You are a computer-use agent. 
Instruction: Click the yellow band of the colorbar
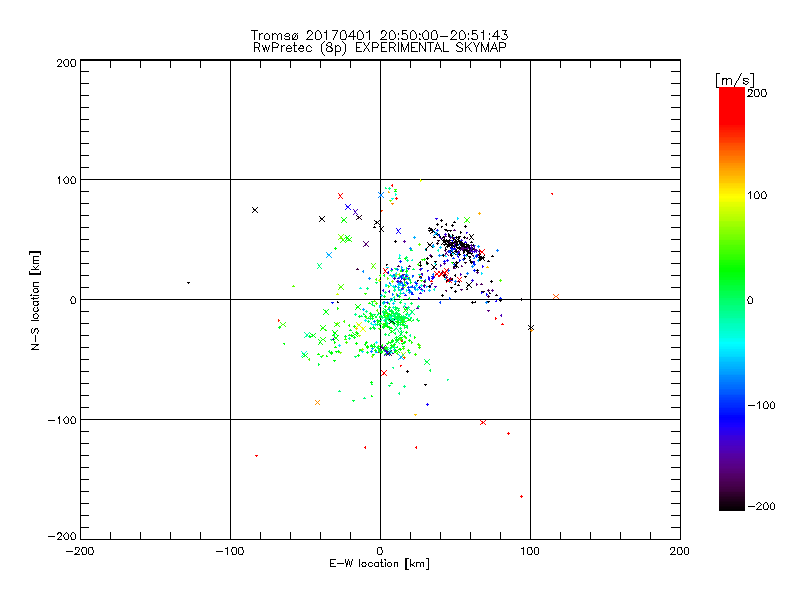732,196
